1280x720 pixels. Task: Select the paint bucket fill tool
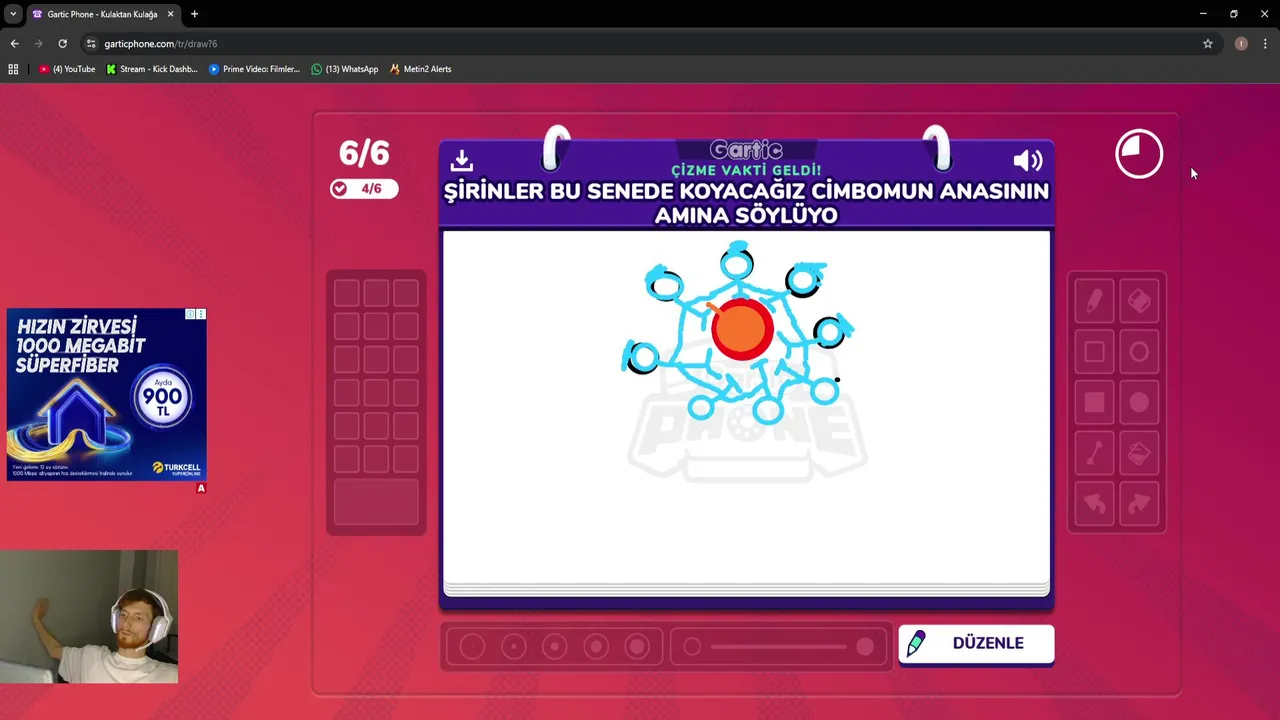[x=1139, y=454]
